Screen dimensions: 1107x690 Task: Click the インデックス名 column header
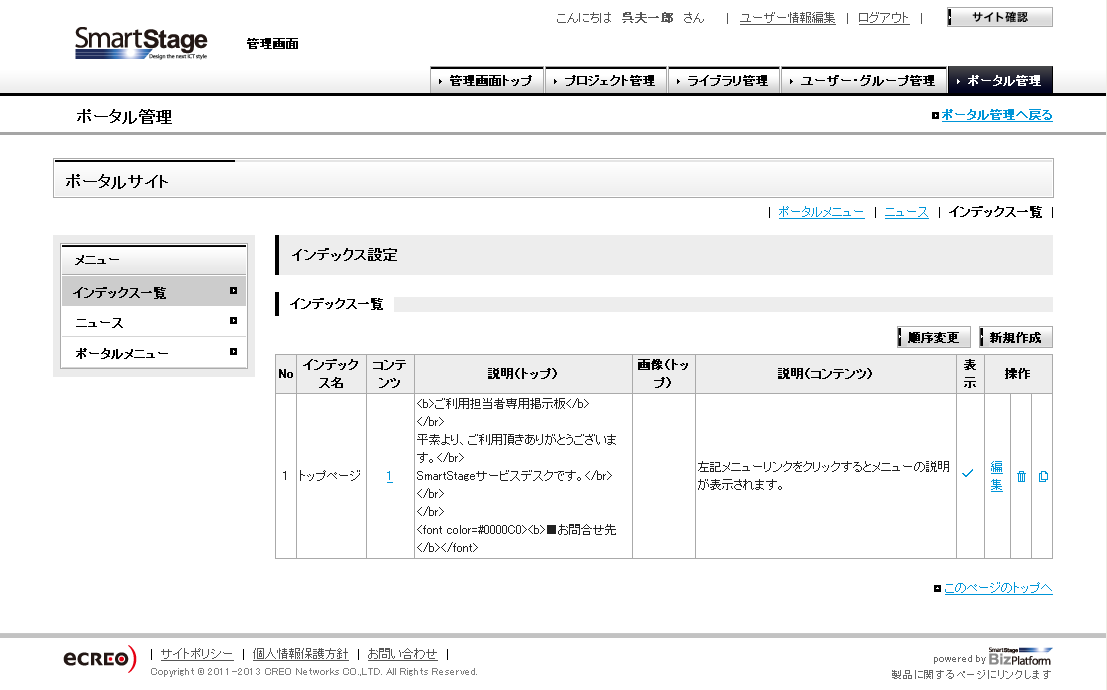(x=331, y=374)
